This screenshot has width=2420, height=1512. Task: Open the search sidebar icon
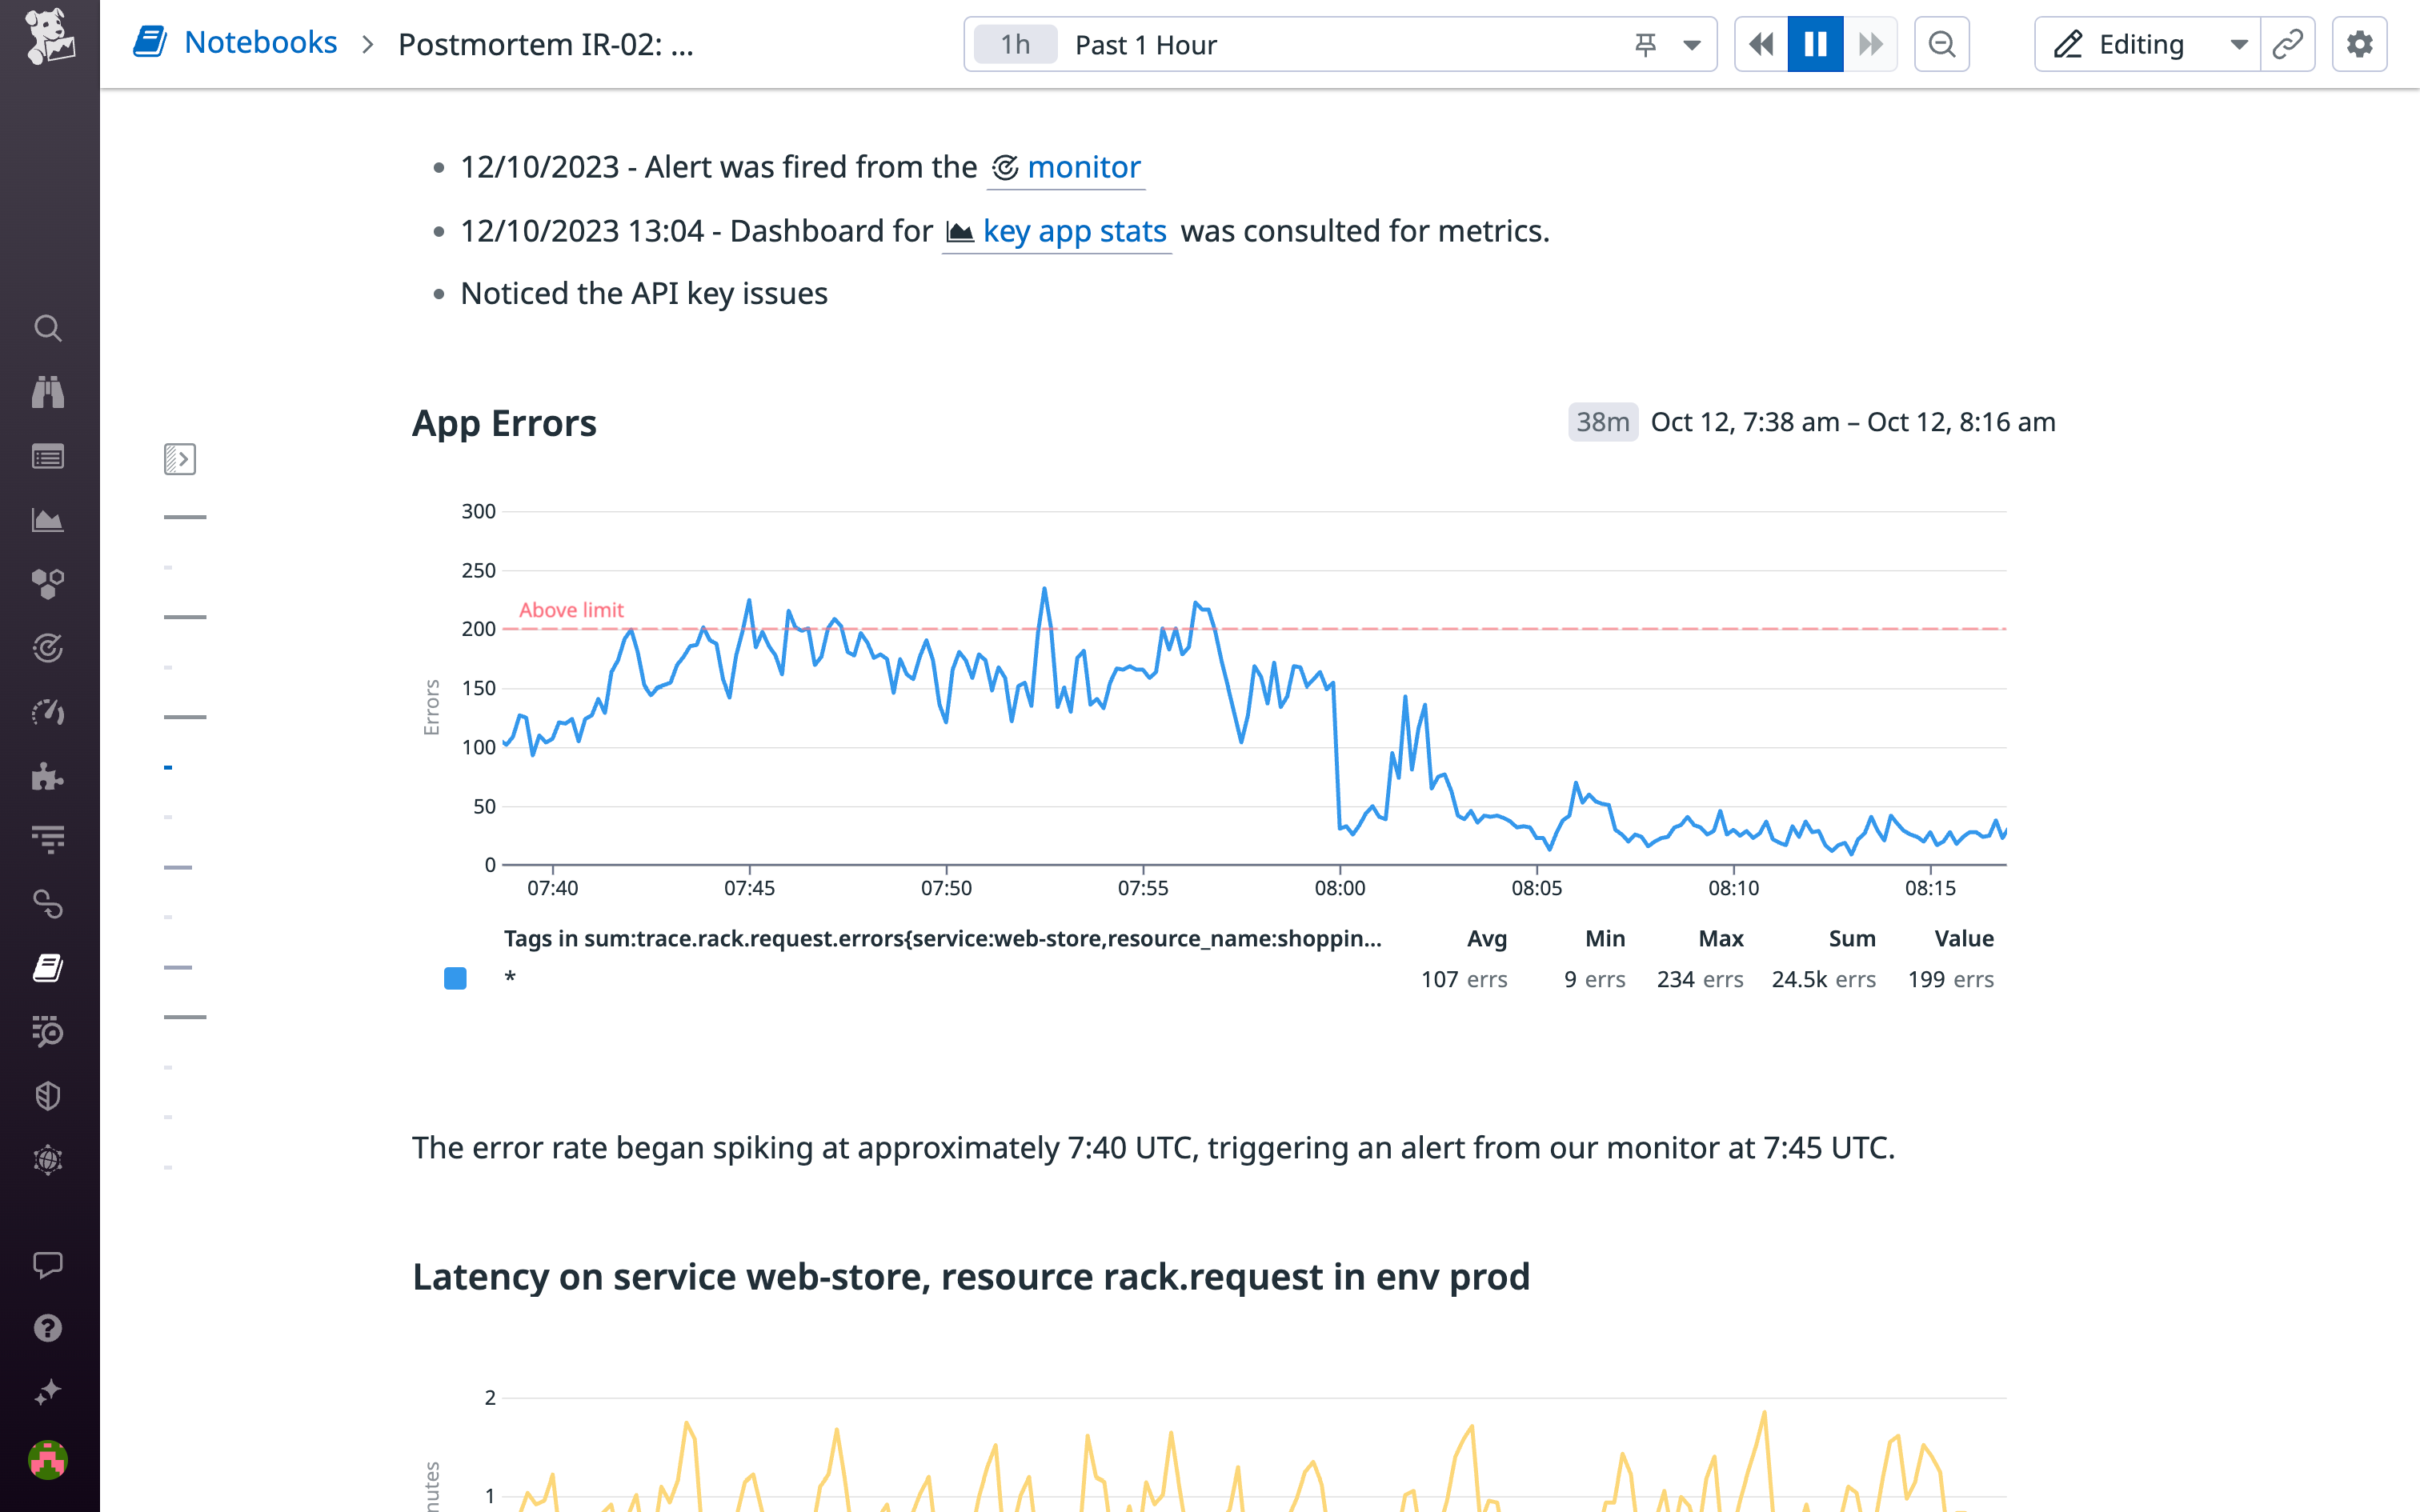(48, 328)
